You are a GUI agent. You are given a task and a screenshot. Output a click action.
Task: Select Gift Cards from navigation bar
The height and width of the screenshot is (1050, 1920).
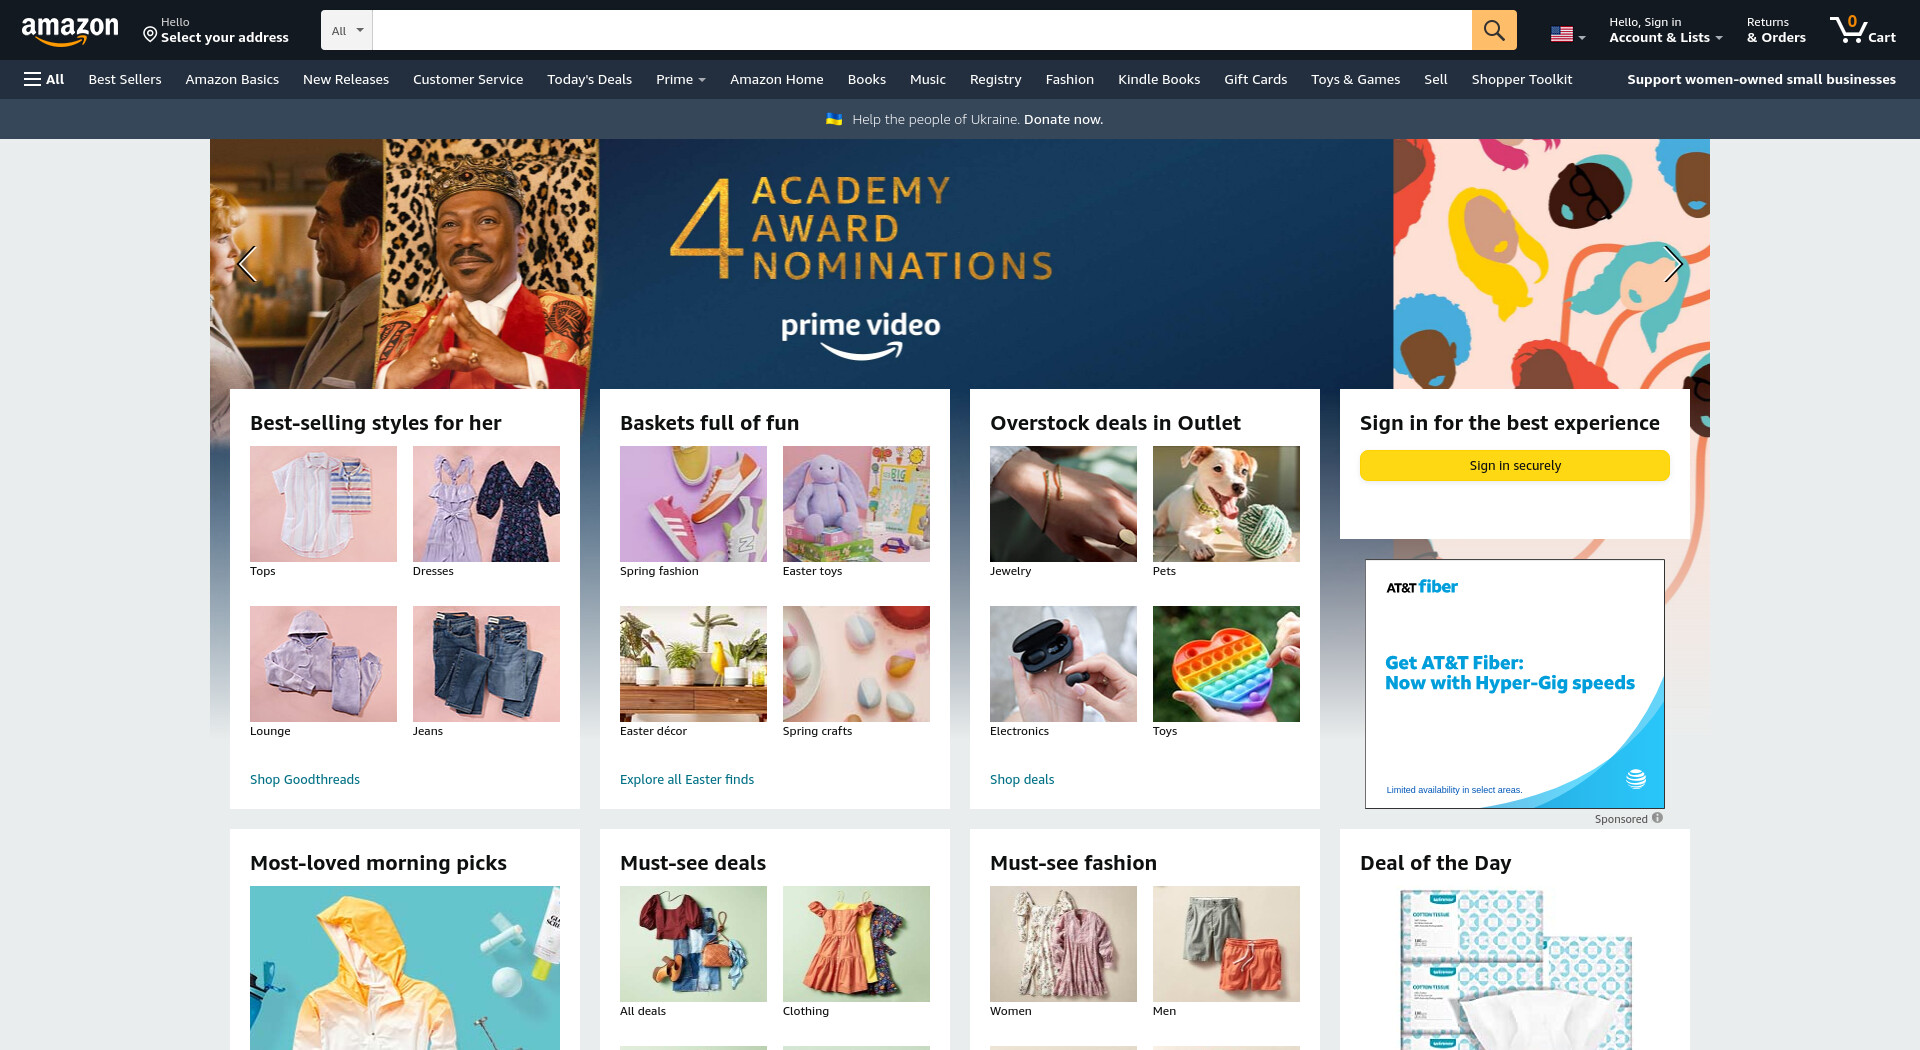click(1255, 79)
